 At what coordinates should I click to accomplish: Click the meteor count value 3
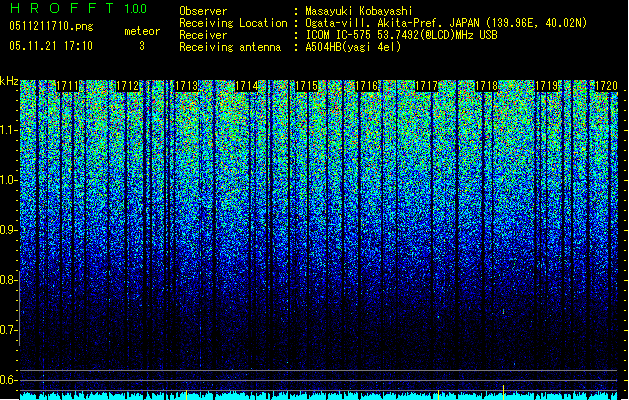coord(142,46)
